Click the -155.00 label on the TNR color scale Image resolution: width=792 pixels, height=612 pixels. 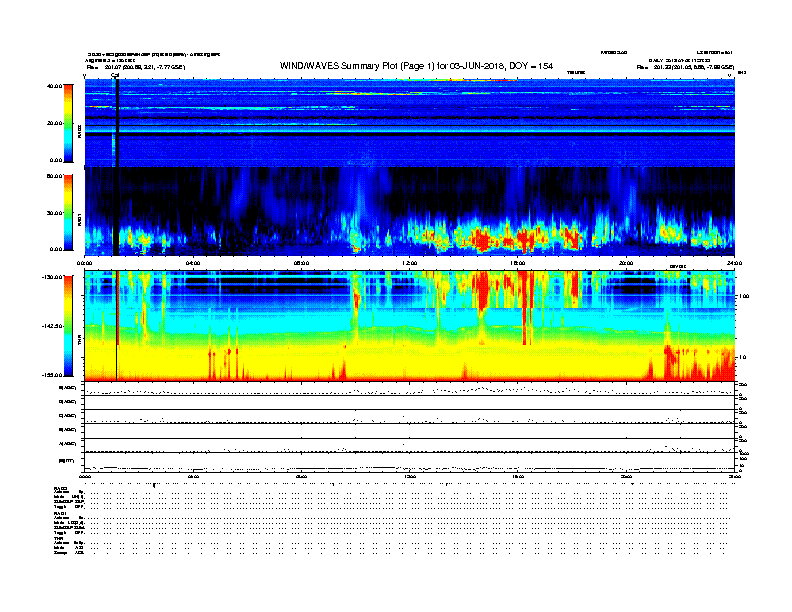52,375
